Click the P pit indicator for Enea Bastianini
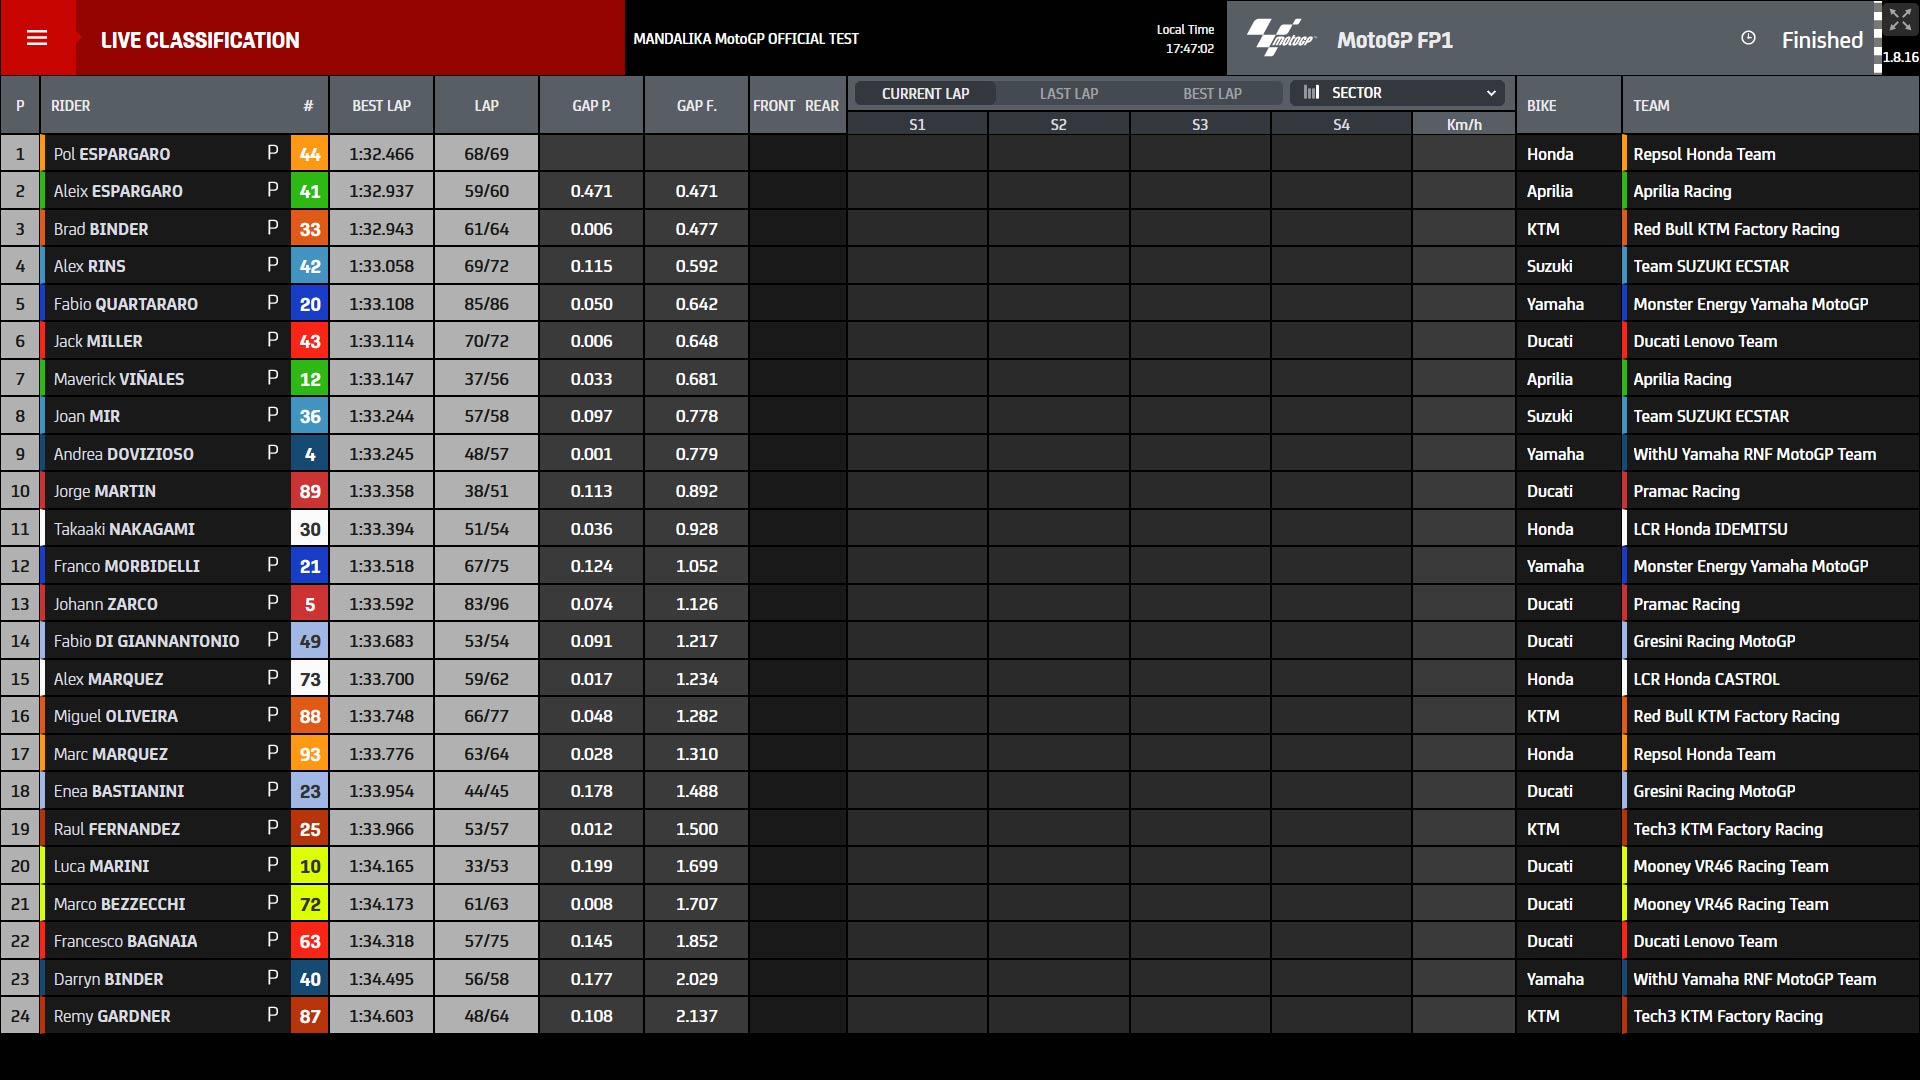Viewport: 1920px width, 1080px height. pyautogui.click(x=272, y=791)
